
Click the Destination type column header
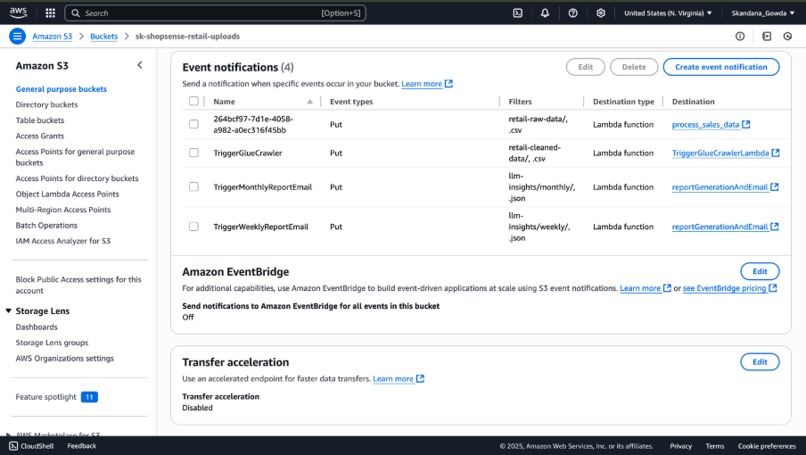pos(624,102)
